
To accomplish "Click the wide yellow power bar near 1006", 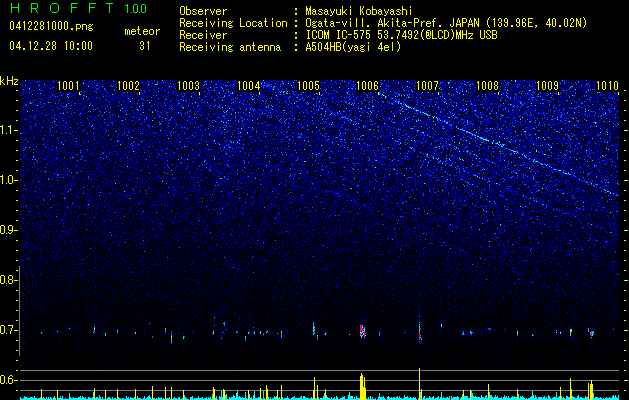I will tap(362, 386).
